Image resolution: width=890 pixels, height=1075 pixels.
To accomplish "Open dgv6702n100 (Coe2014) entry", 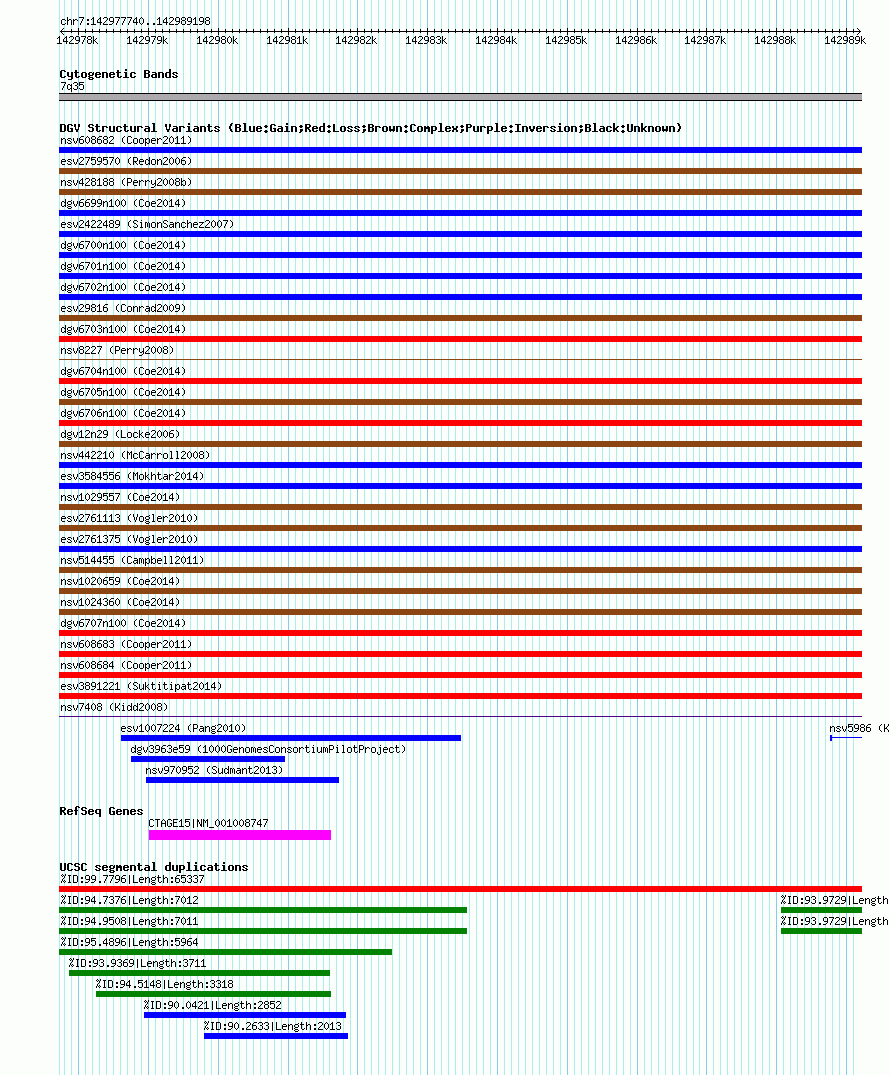I will [x=123, y=287].
